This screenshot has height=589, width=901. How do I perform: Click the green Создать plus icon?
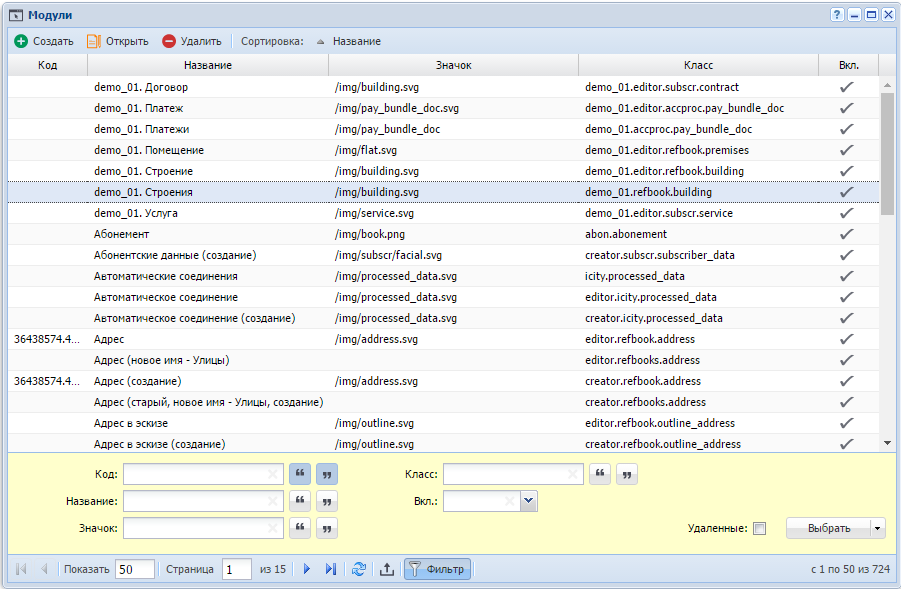pyautogui.click(x=21, y=41)
